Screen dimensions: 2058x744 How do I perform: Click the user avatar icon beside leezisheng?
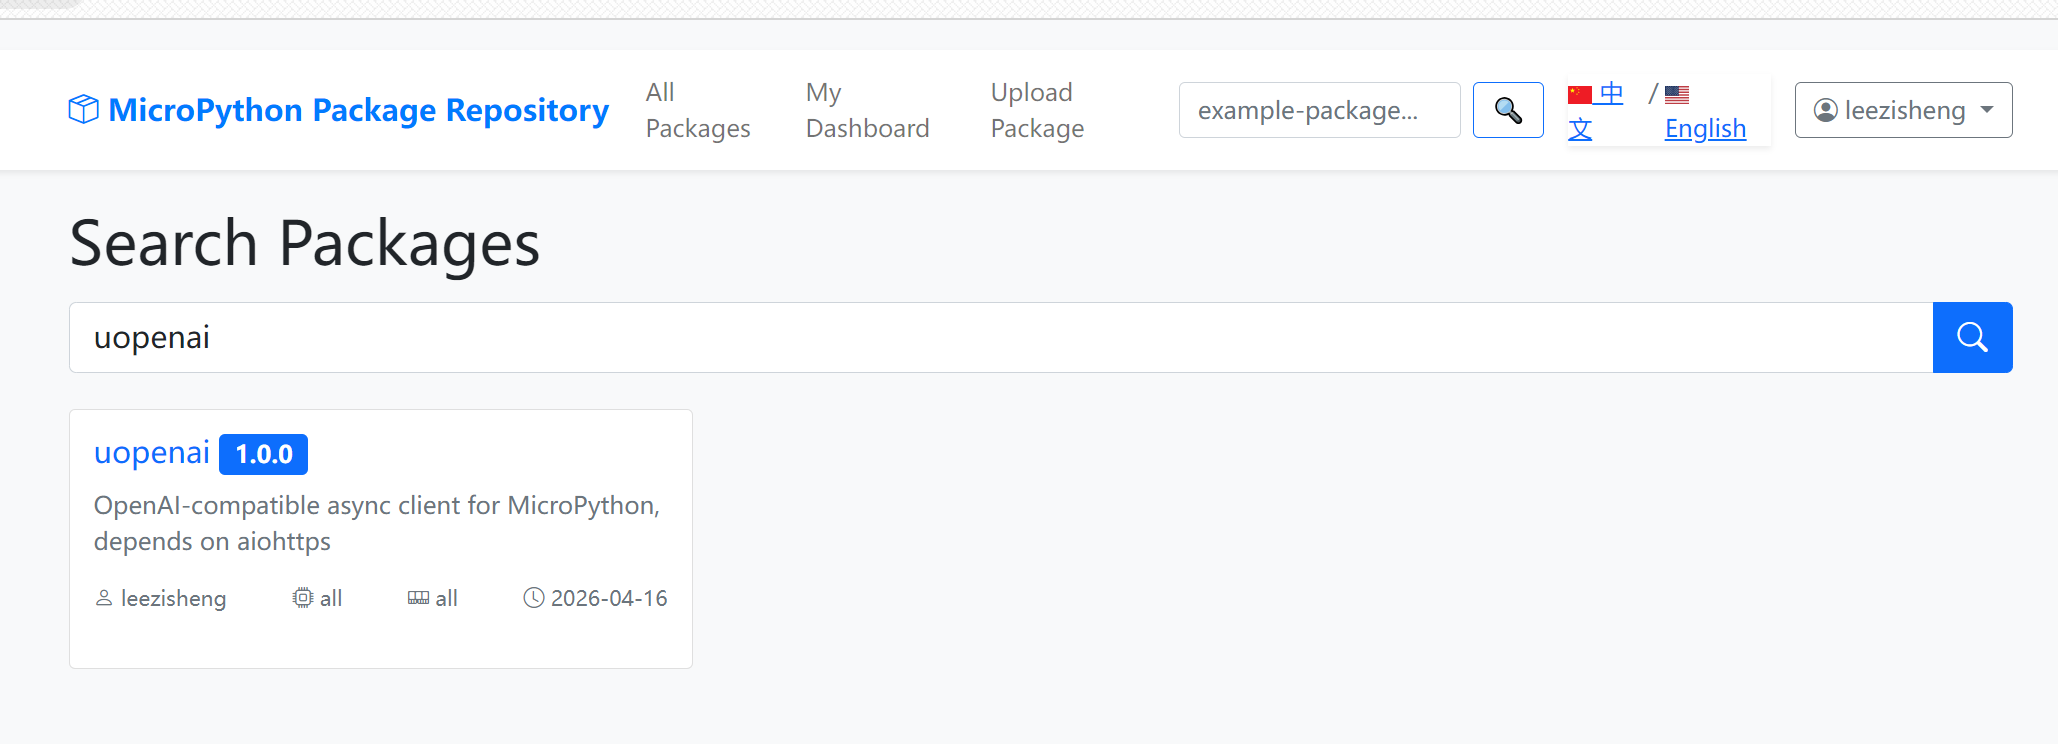point(1826,110)
